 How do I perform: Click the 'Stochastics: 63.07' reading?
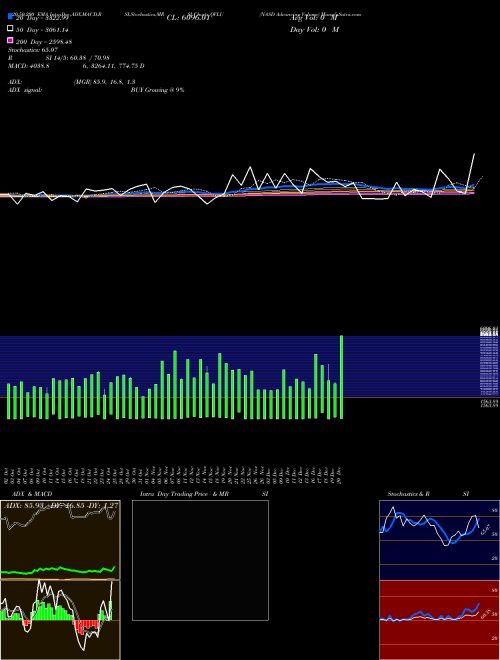33,50
